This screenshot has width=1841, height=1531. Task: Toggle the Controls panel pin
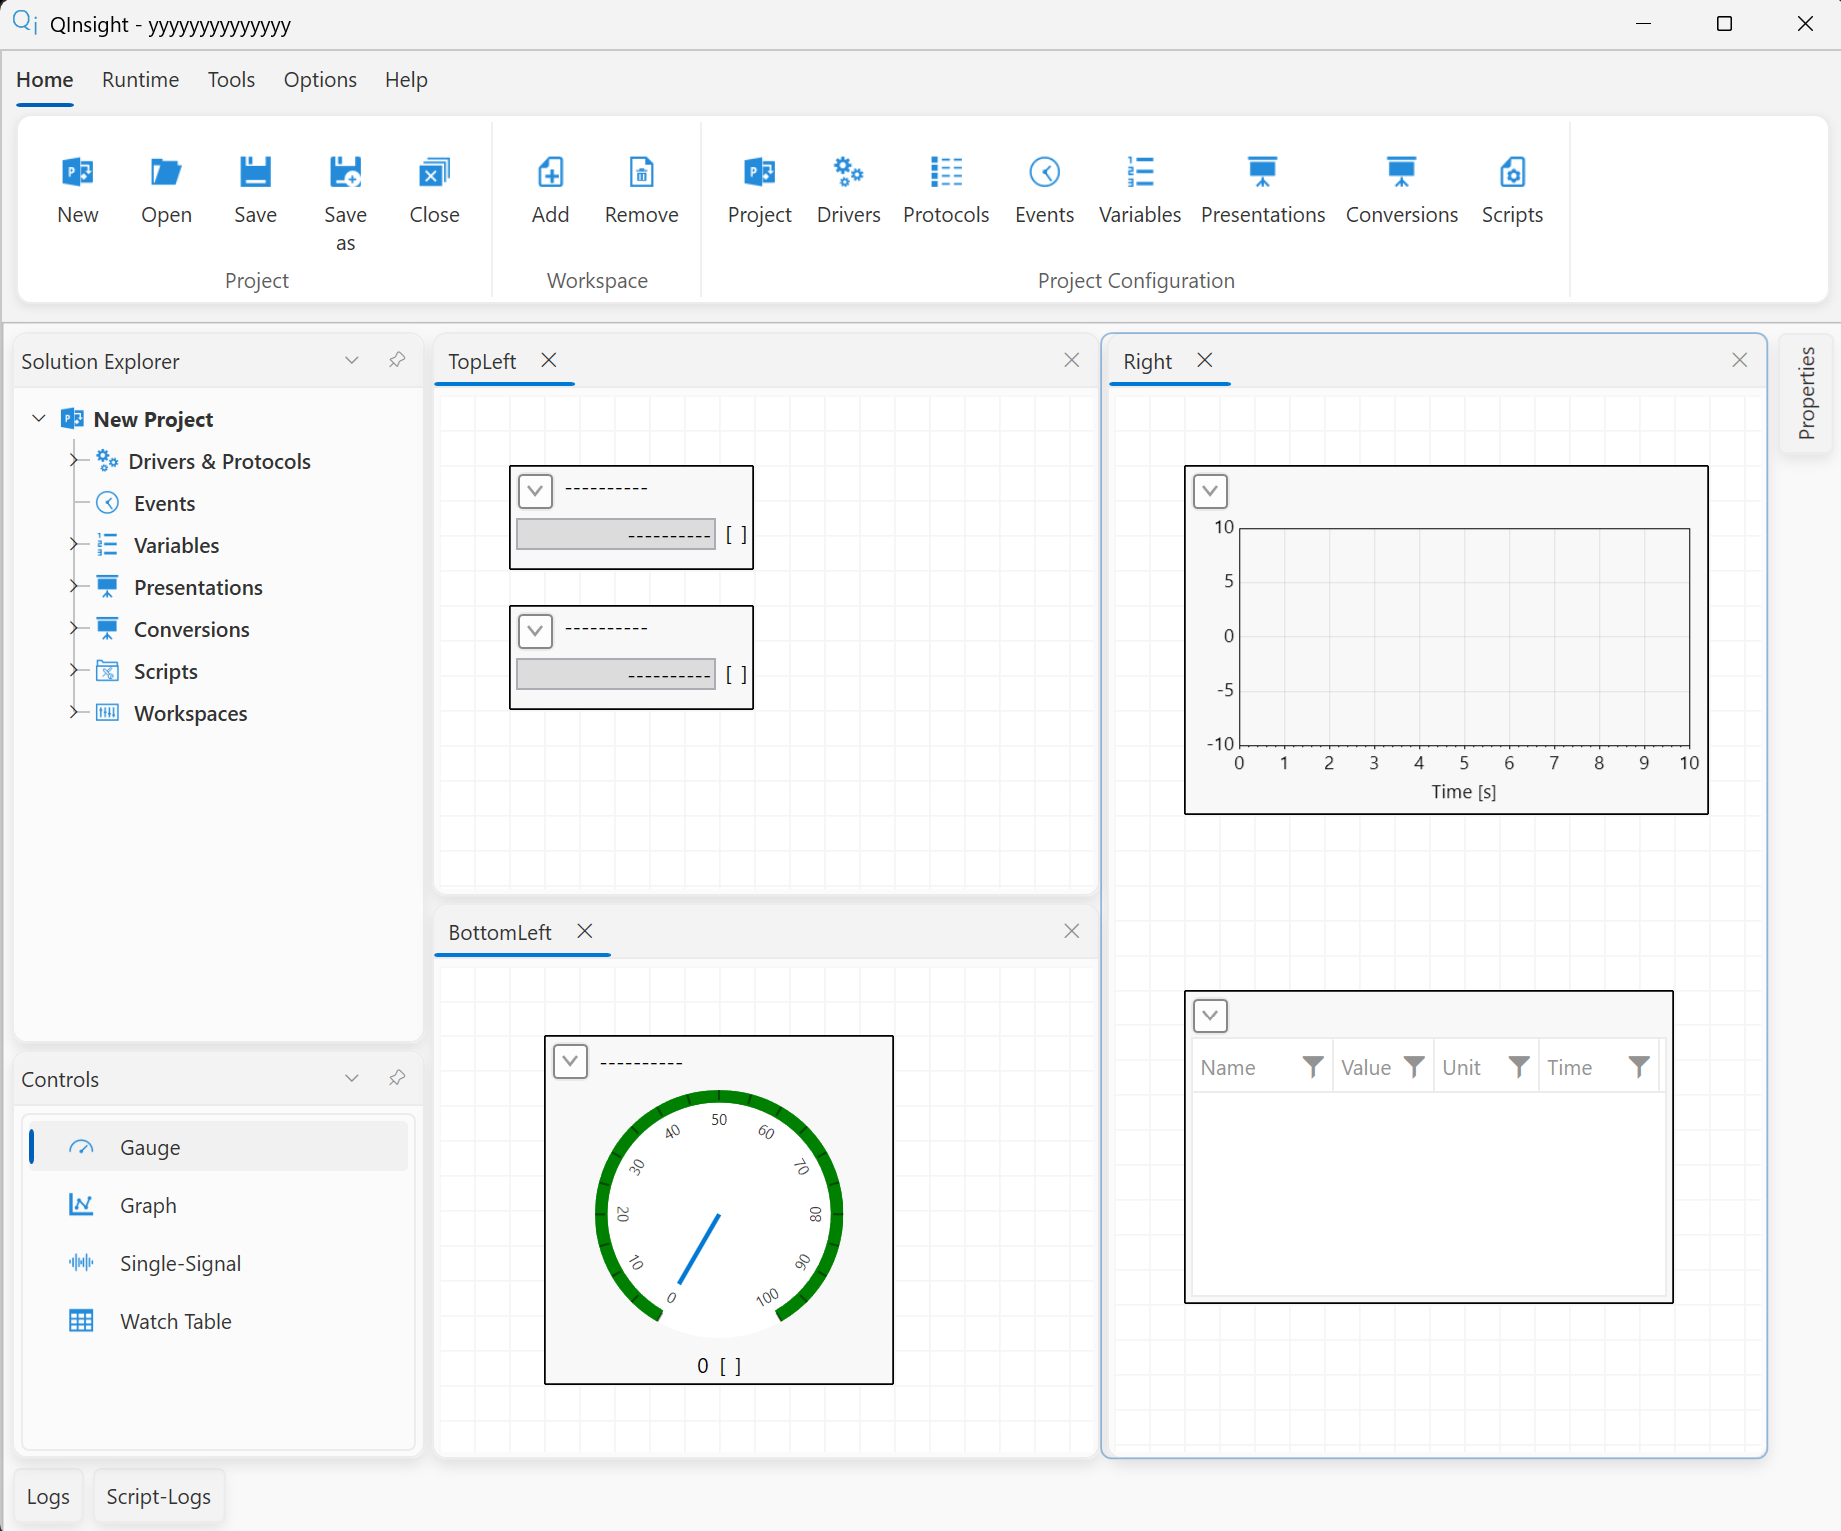tap(397, 1078)
